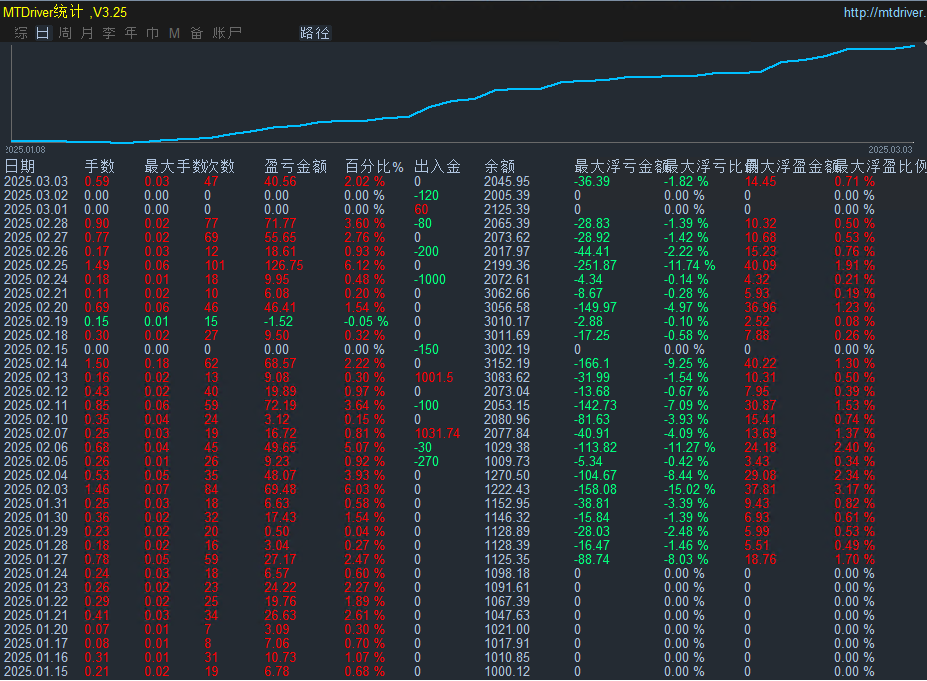Click the MTDriver统计 V3.25 title
The image size is (927, 681).
coord(65,12)
